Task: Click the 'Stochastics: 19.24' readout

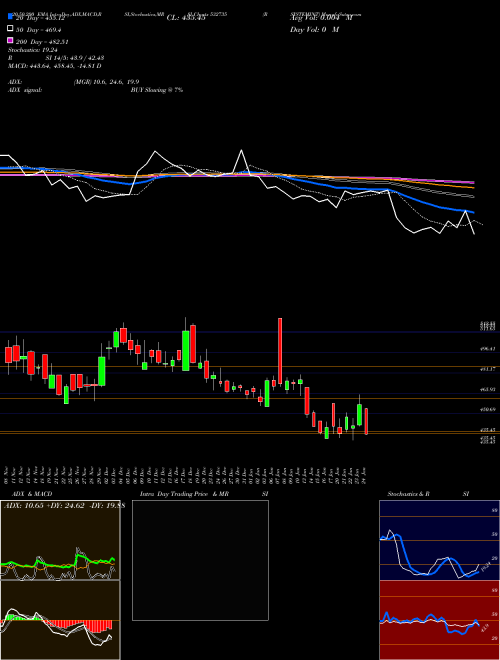Action: click(32, 50)
